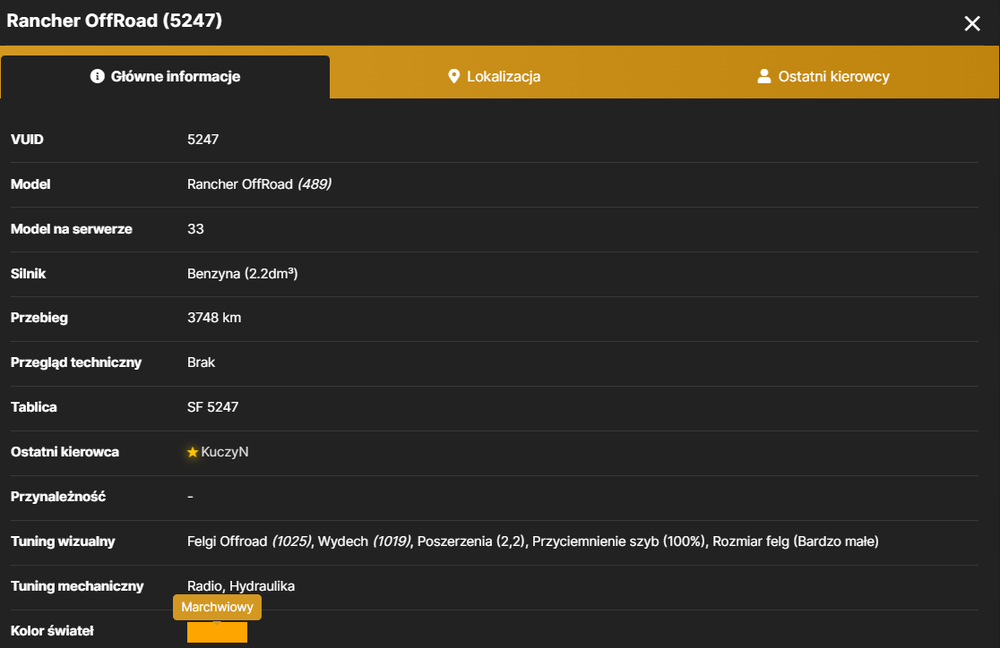Click the Tuning wizualny parts list
This screenshot has height=648, width=1000.
tap(533, 541)
